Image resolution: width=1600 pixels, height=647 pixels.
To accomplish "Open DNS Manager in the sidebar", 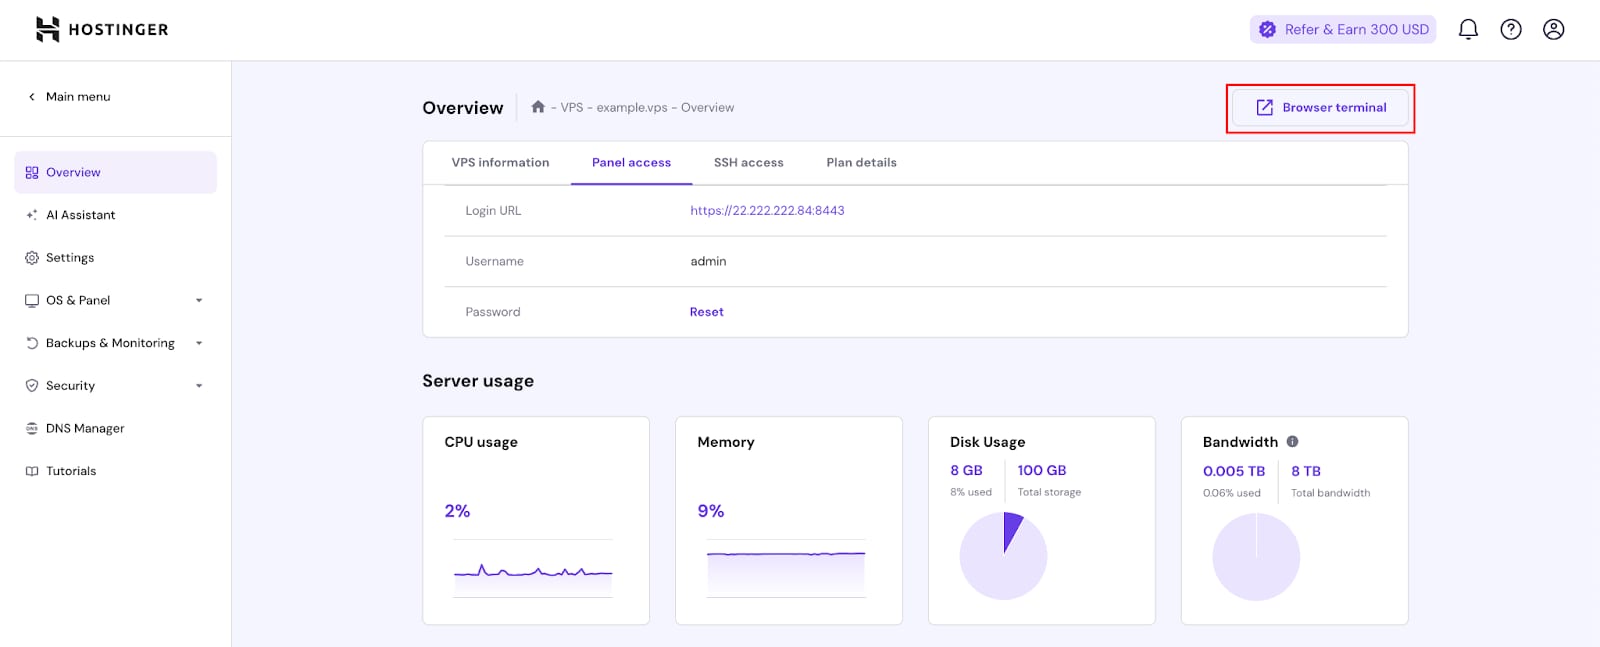I will pos(84,428).
